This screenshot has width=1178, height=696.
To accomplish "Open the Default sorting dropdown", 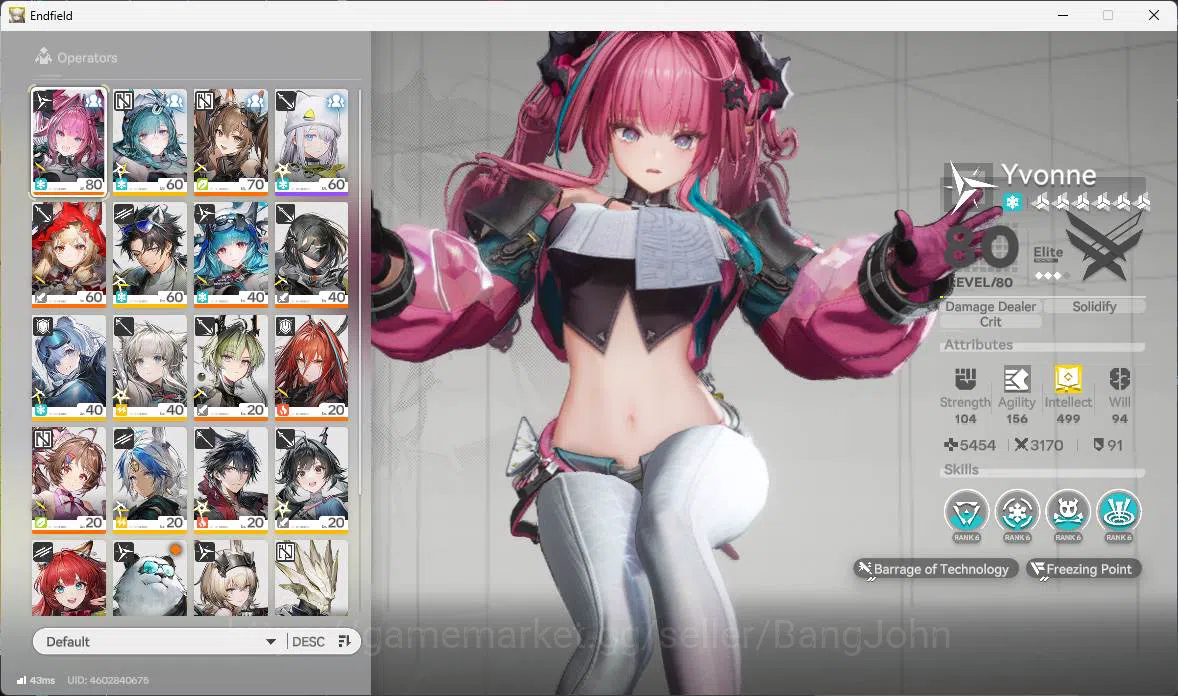I will [159, 641].
